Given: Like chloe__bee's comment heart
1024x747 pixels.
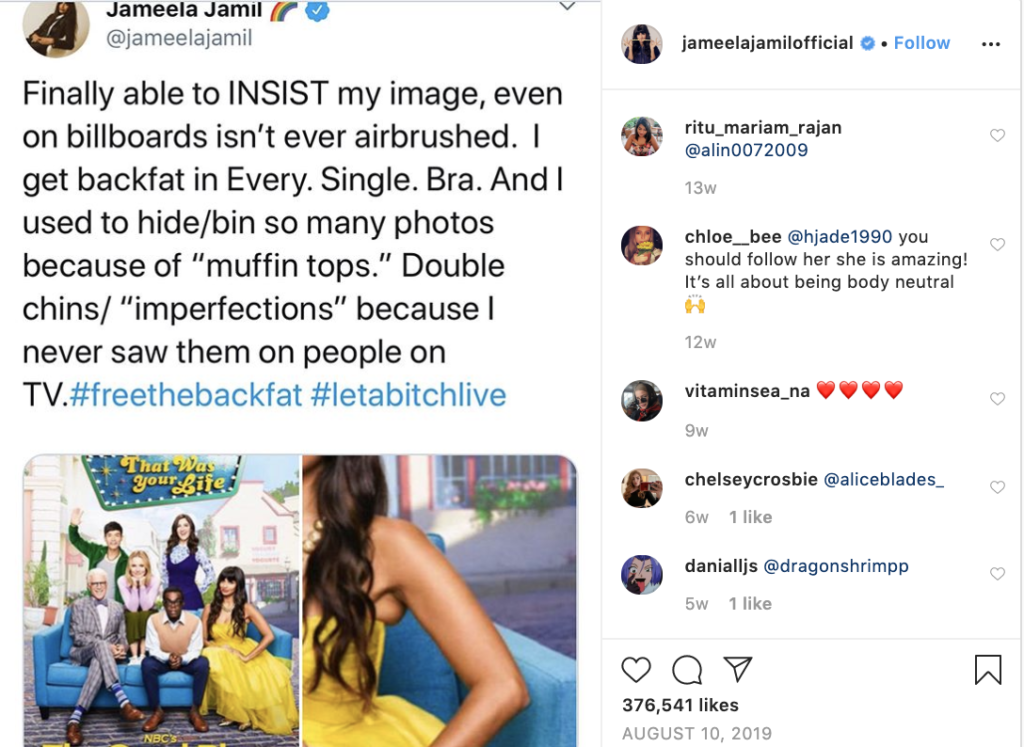Looking at the screenshot, I should 997,244.
